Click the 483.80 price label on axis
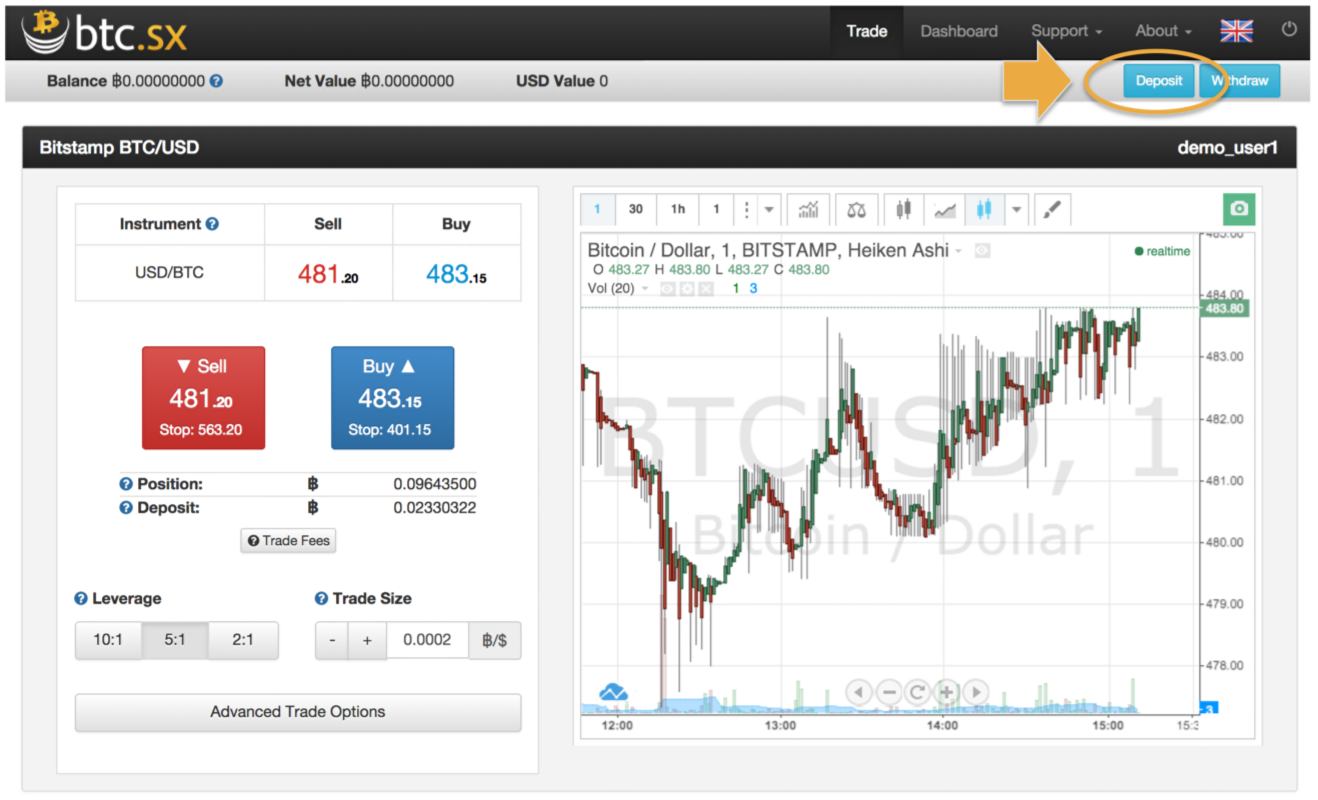The image size is (1318, 800). pos(1224,309)
